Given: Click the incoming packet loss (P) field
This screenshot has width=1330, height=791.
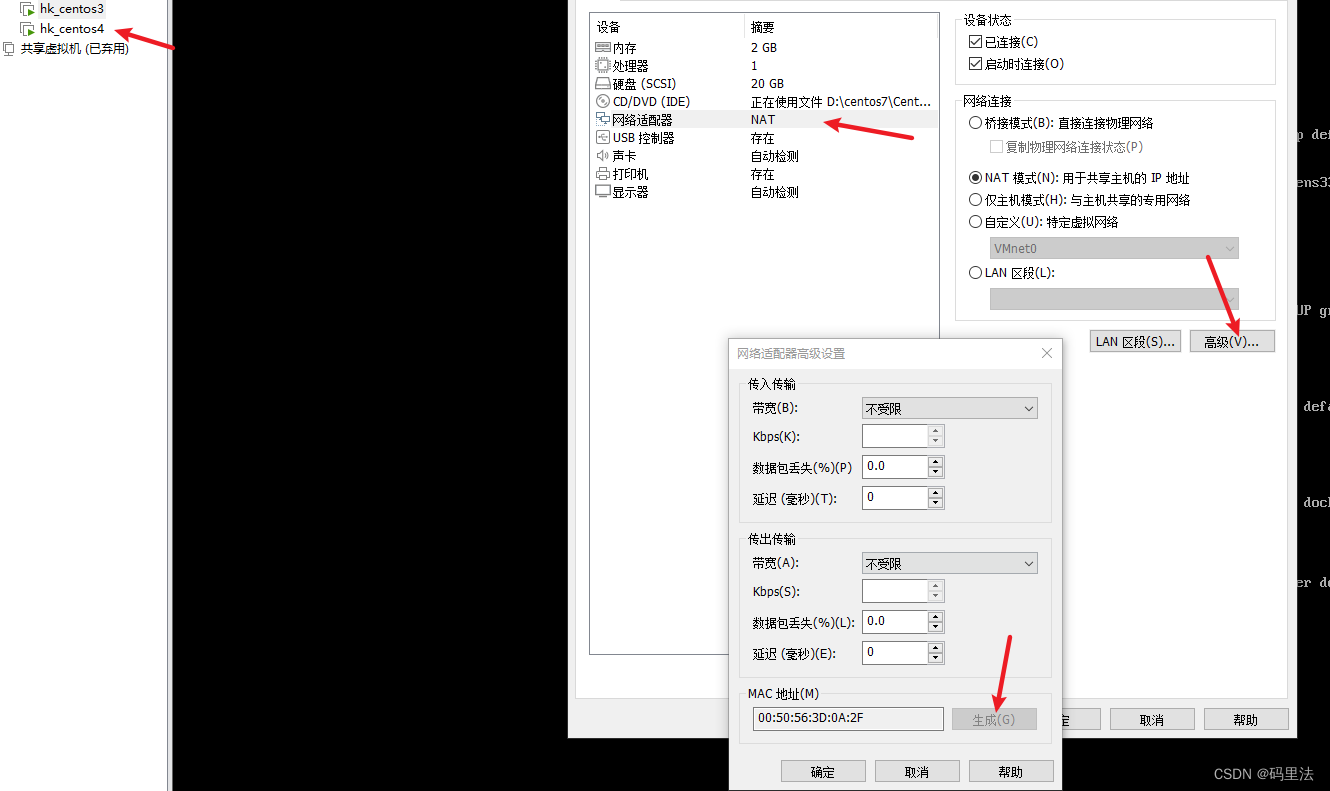Looking at the screenshot, I should click(895, 466).
